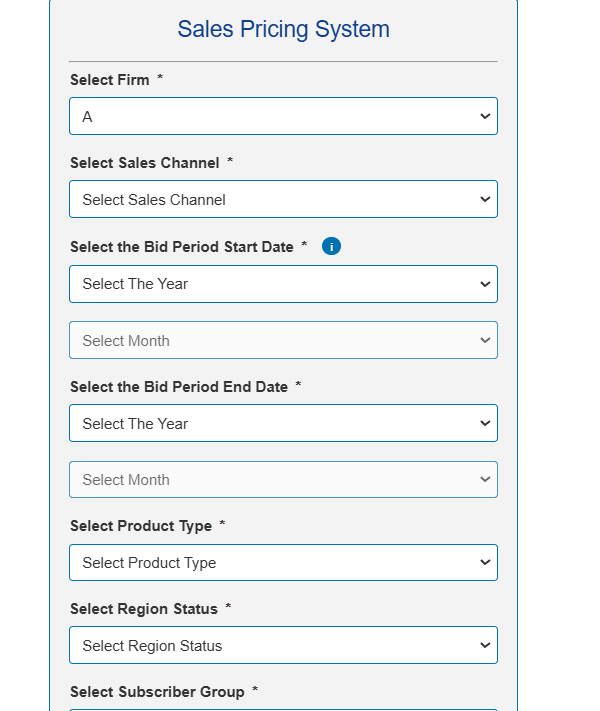
Task: Click the chevron arrow on Sales Channel field
Action: [485, 199]
